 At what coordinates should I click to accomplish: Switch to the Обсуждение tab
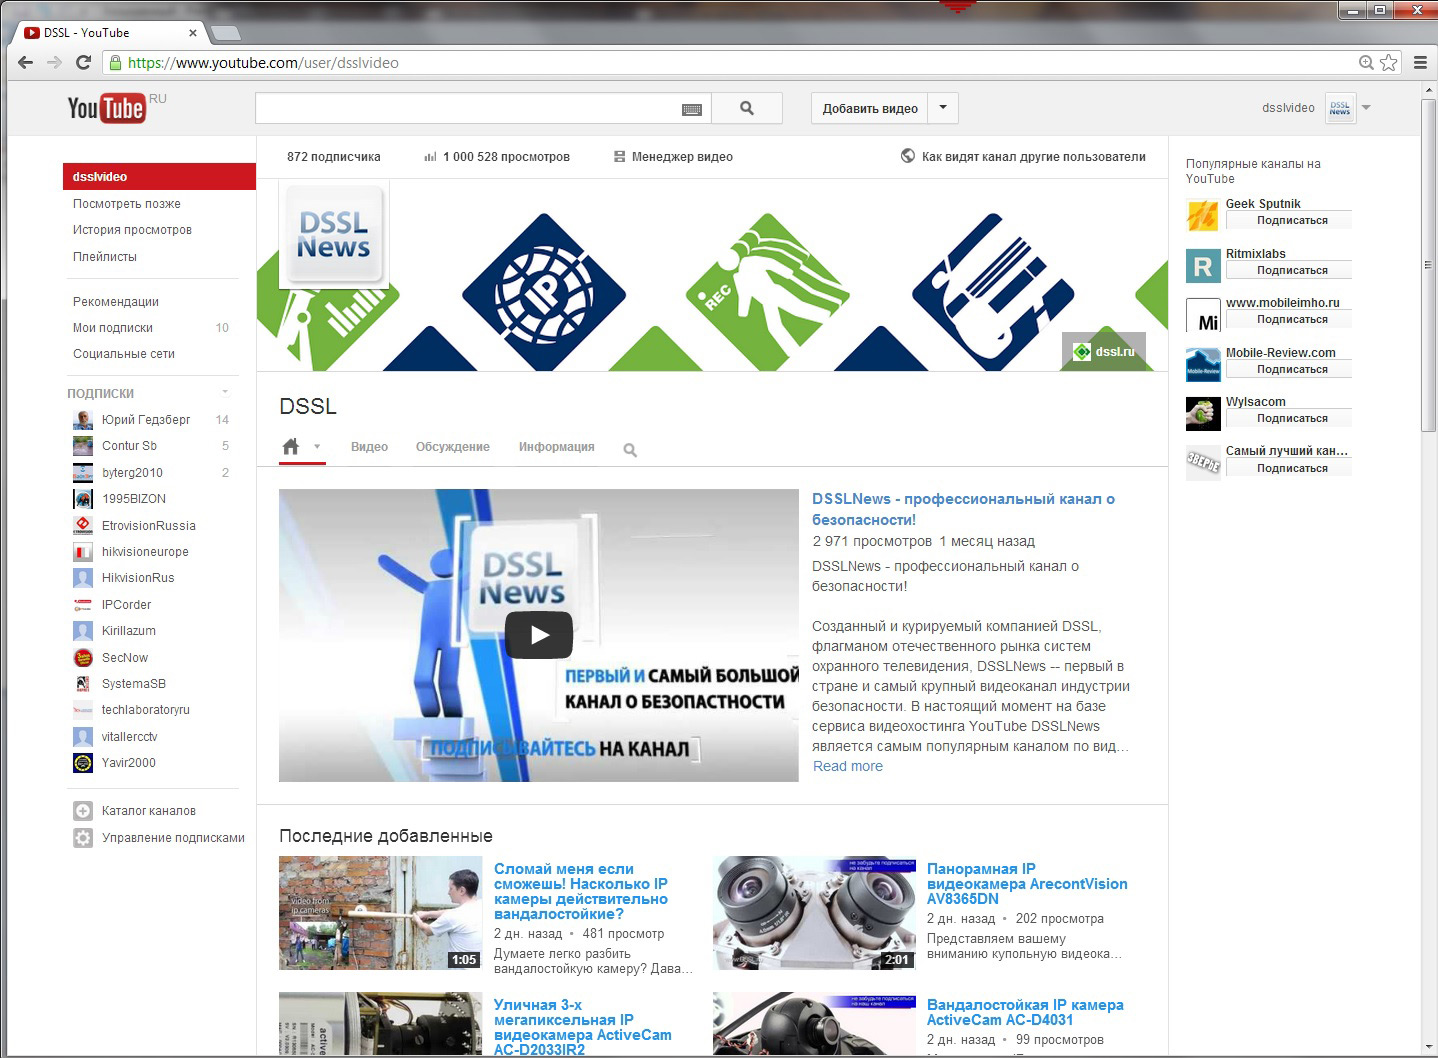tap(453, 447)
